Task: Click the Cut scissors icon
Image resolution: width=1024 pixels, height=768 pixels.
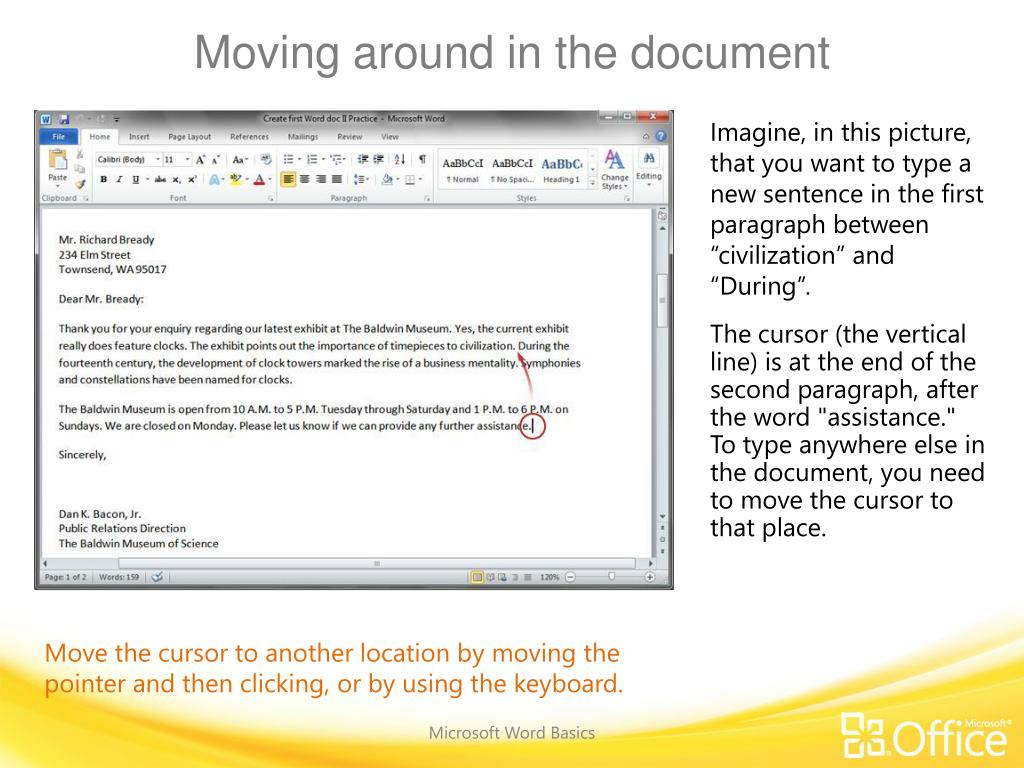Action: click(x=80, y=155)
